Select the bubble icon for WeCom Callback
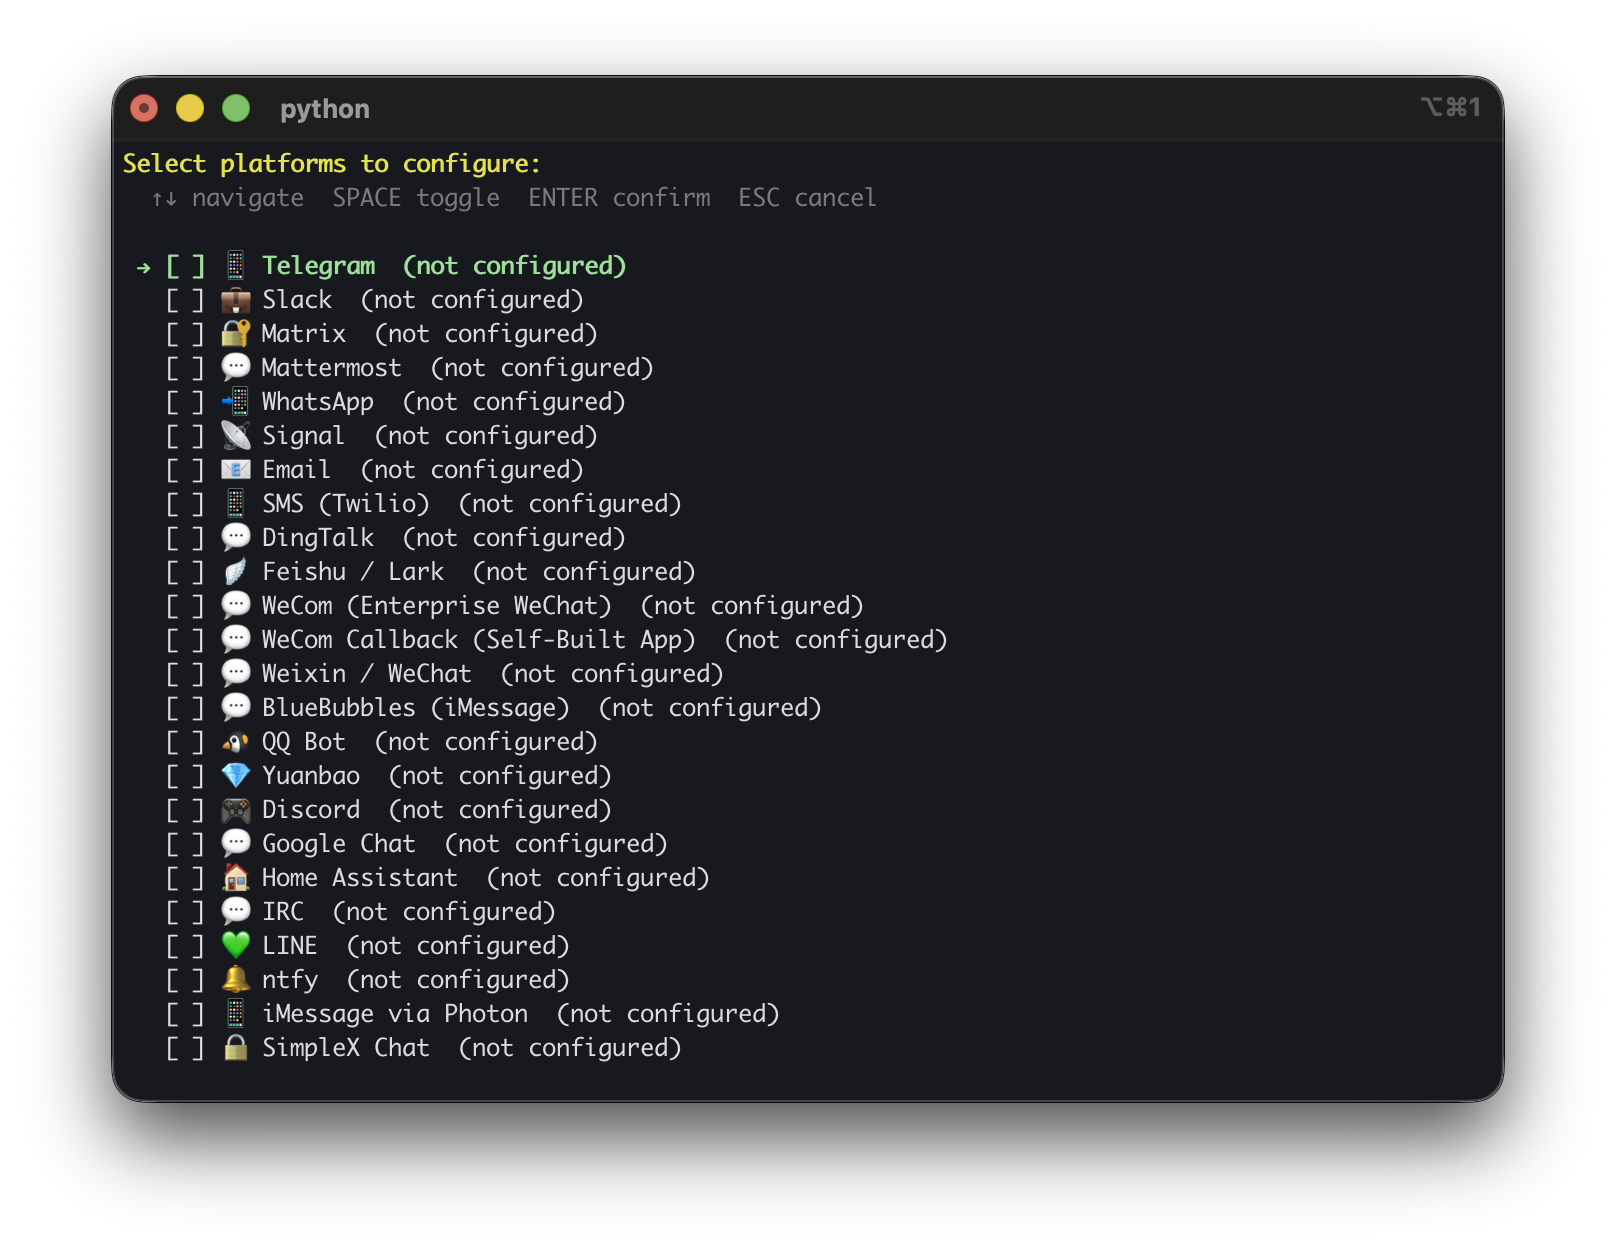This screenshot has width=1616, height=1250. (235, 640)
